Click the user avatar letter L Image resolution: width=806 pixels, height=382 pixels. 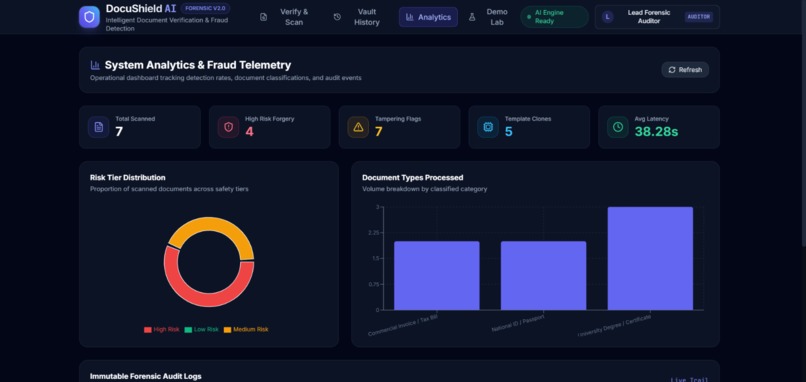coord(608,17)
